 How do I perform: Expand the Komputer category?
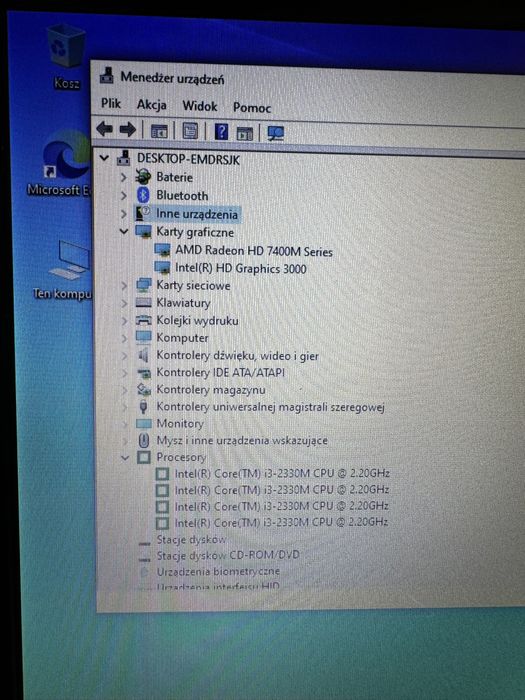pyautogui.click(x=124, y=338)
